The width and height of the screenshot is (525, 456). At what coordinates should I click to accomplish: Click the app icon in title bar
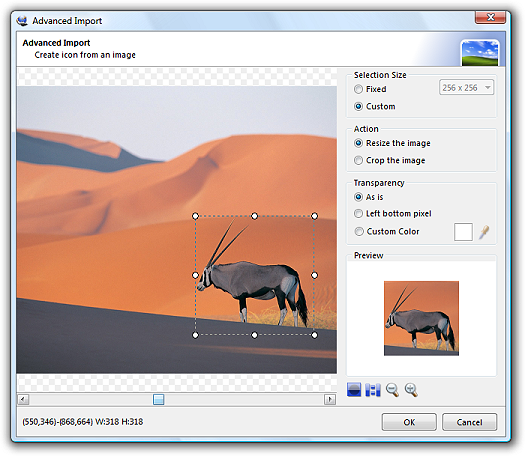pyautogui.click(x=22, y=21)
